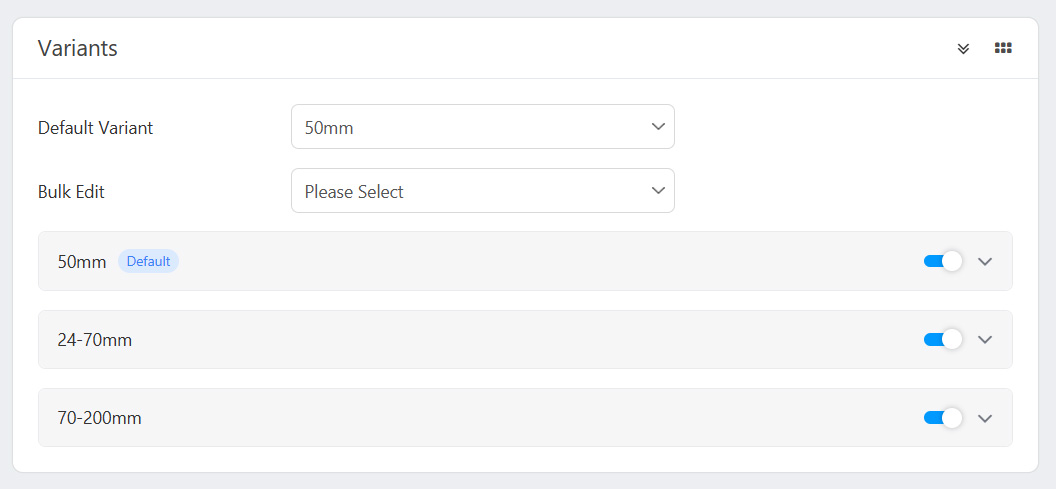The height and width of the screenshot is (489, 1056).
Task: Open the Bulk Edit 'Please Select' dropdown
Action: click(x=470, y=191)
